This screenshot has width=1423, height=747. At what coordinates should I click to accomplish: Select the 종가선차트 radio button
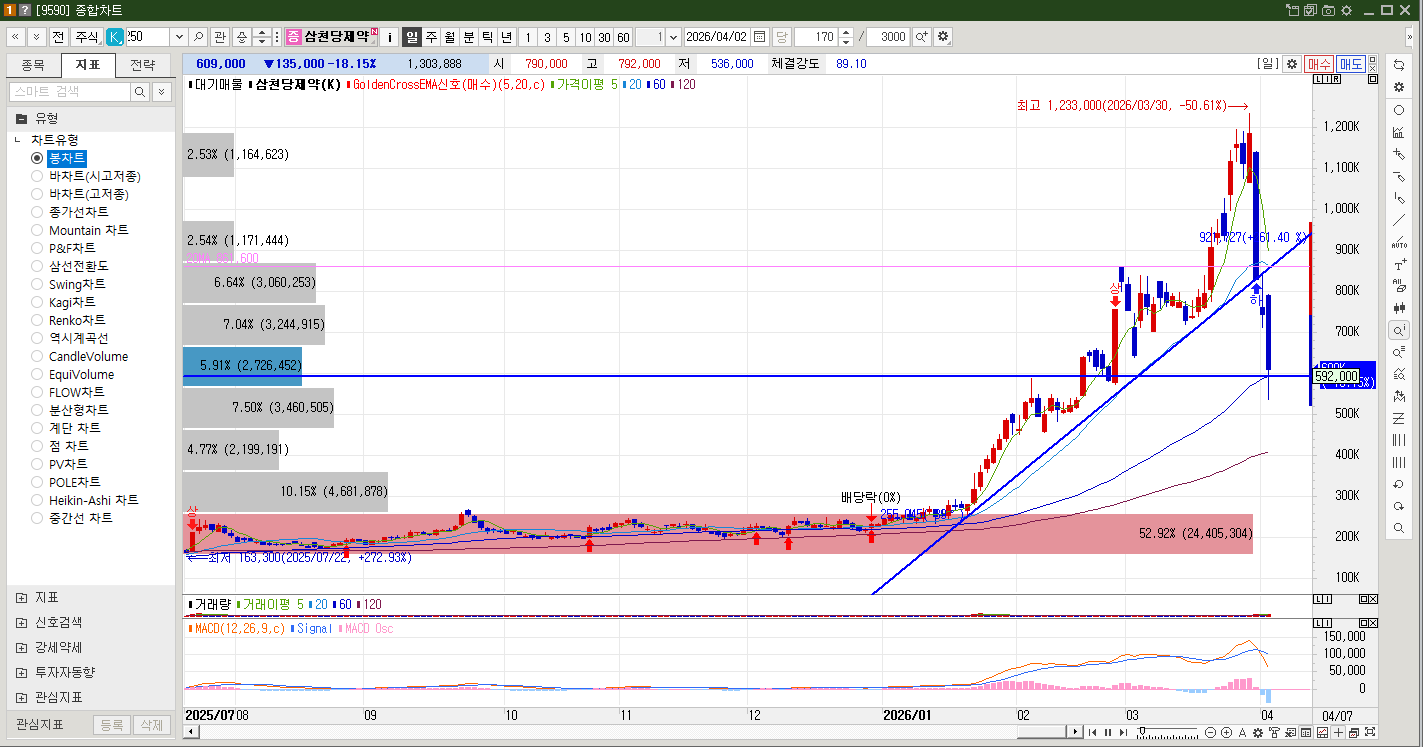tap(37, 212)
